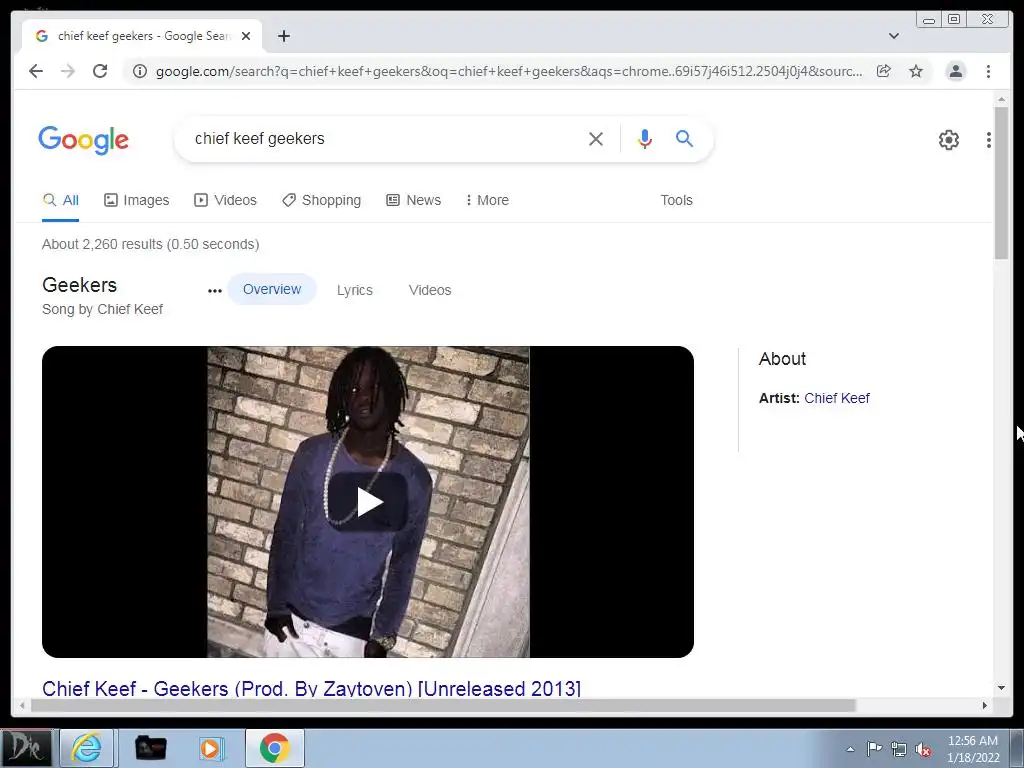
Task: Click the About 2,260 results text
Action: pyautogui.click(x=150, y=244)
